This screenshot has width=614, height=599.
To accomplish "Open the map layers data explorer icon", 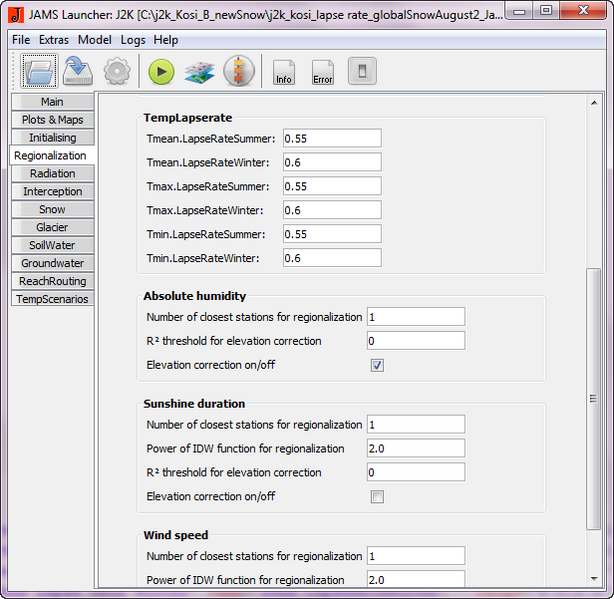I will pos(199,72).
